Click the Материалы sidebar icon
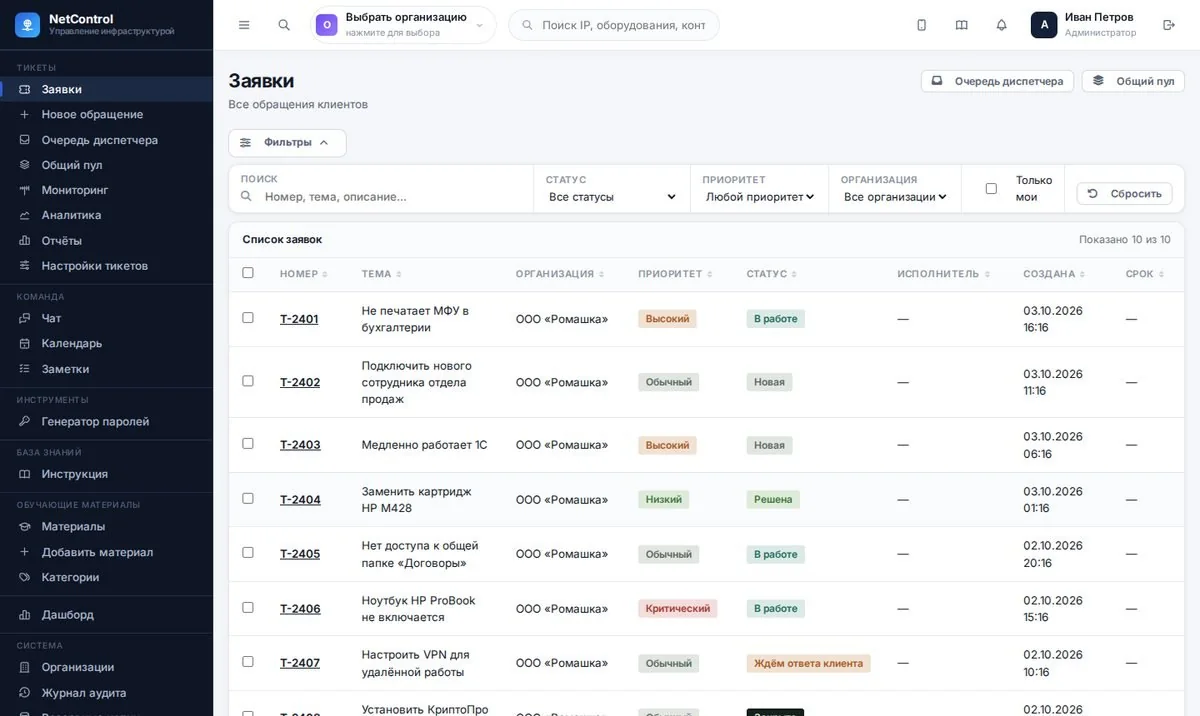This screenshot has width=1200, height=716. (24, 526)
